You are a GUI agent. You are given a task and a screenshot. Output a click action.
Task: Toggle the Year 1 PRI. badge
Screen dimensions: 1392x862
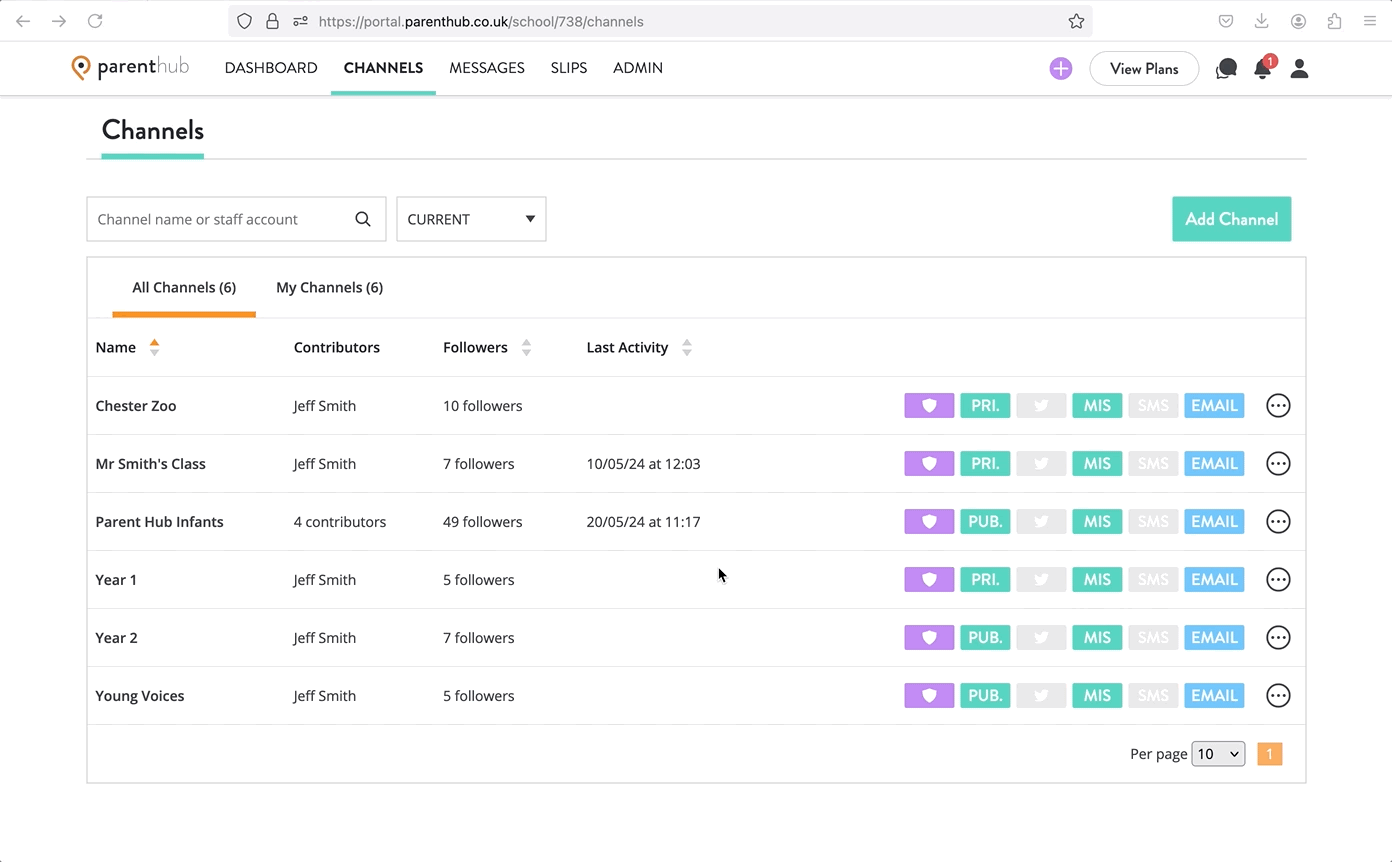[985, 580]
